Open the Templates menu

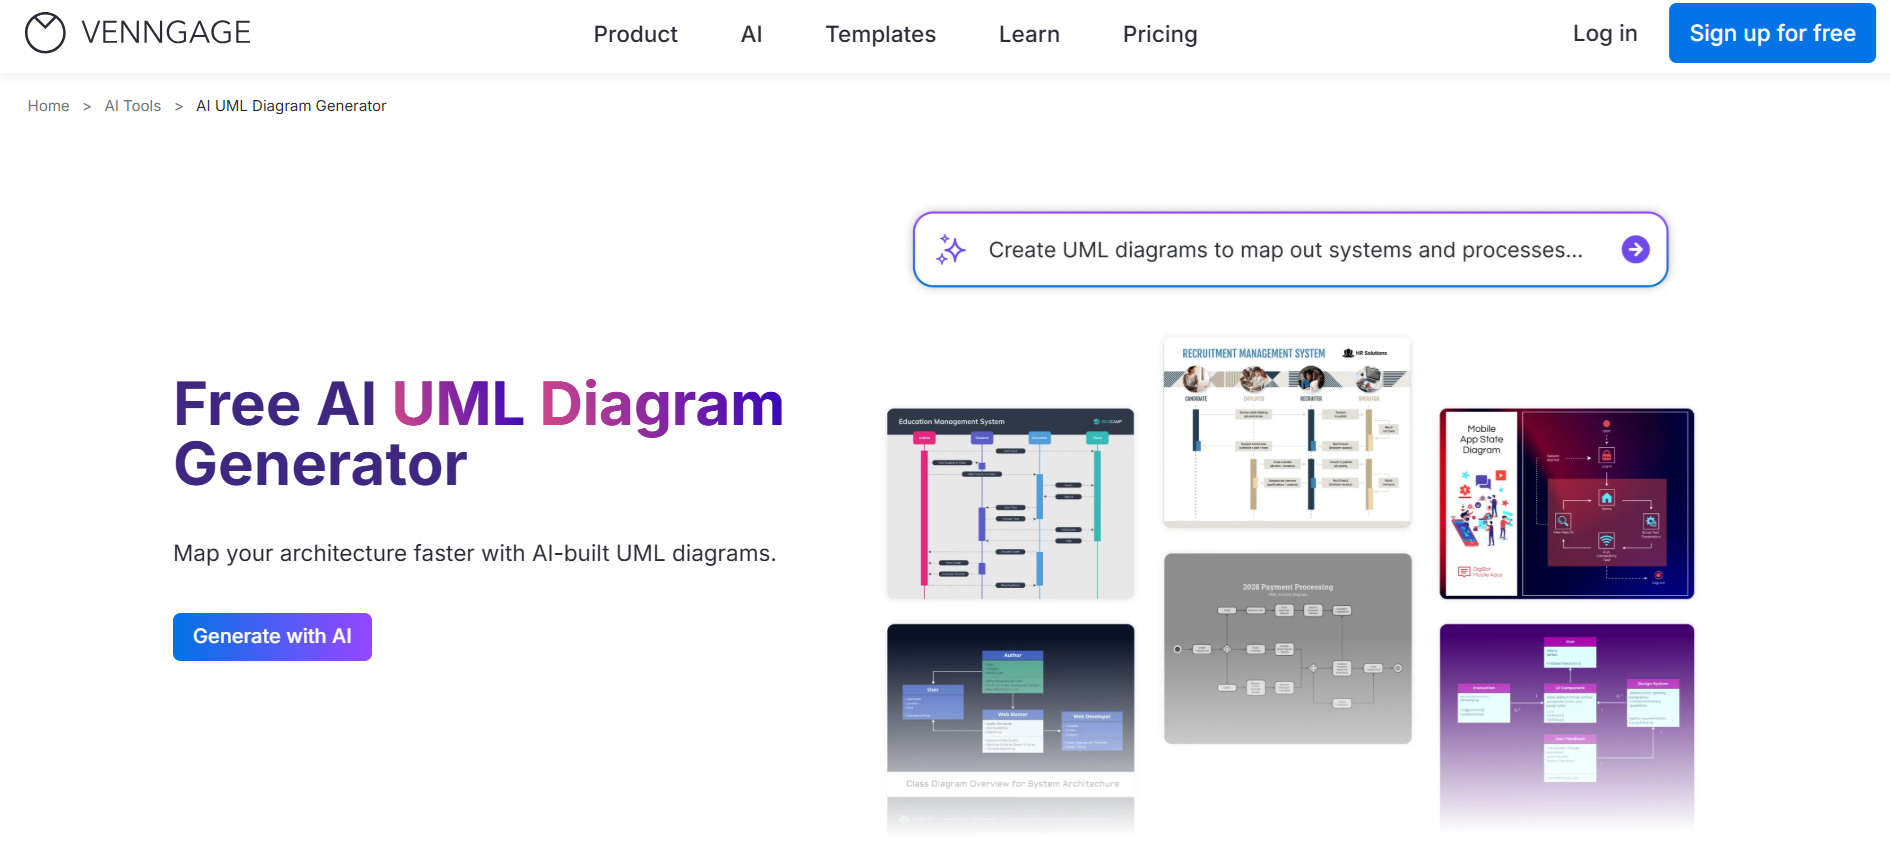point(880,34)
